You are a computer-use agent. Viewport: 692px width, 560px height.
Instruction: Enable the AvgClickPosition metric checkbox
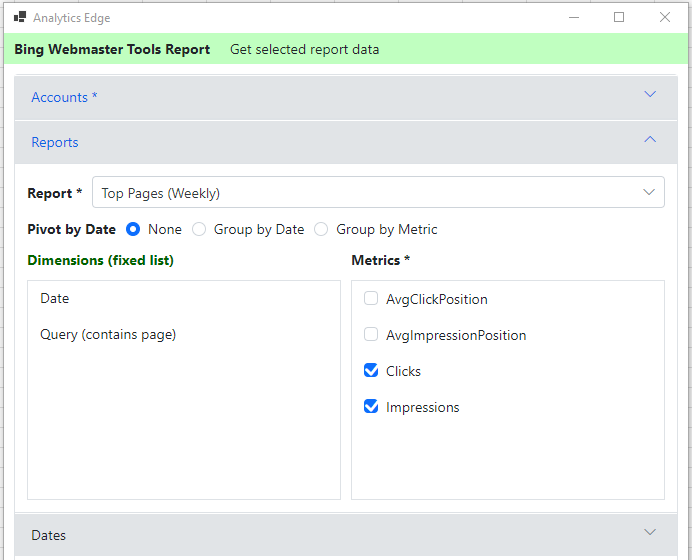click(x=371, y=298)
